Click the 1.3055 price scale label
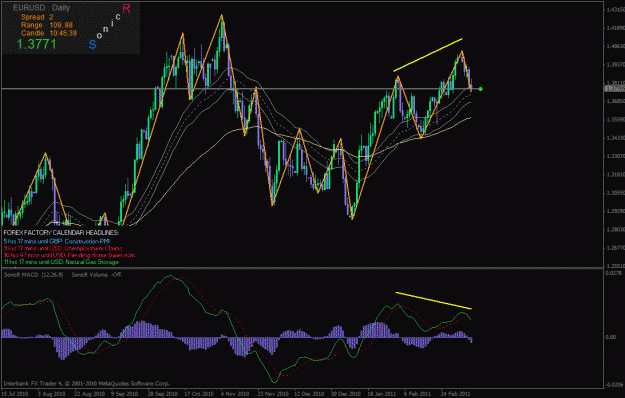 [x=615, y=193]
